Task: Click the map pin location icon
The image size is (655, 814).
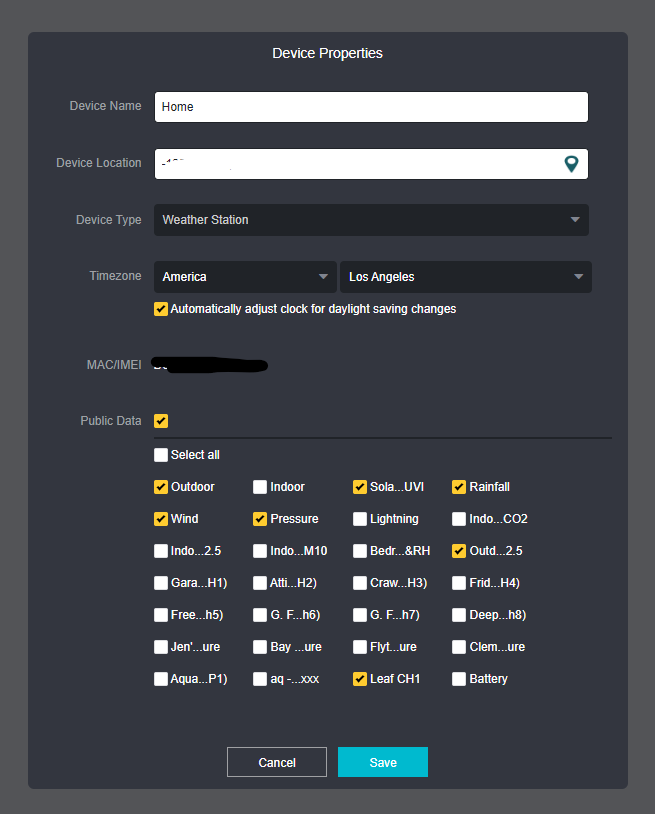Action: point(571,164)
